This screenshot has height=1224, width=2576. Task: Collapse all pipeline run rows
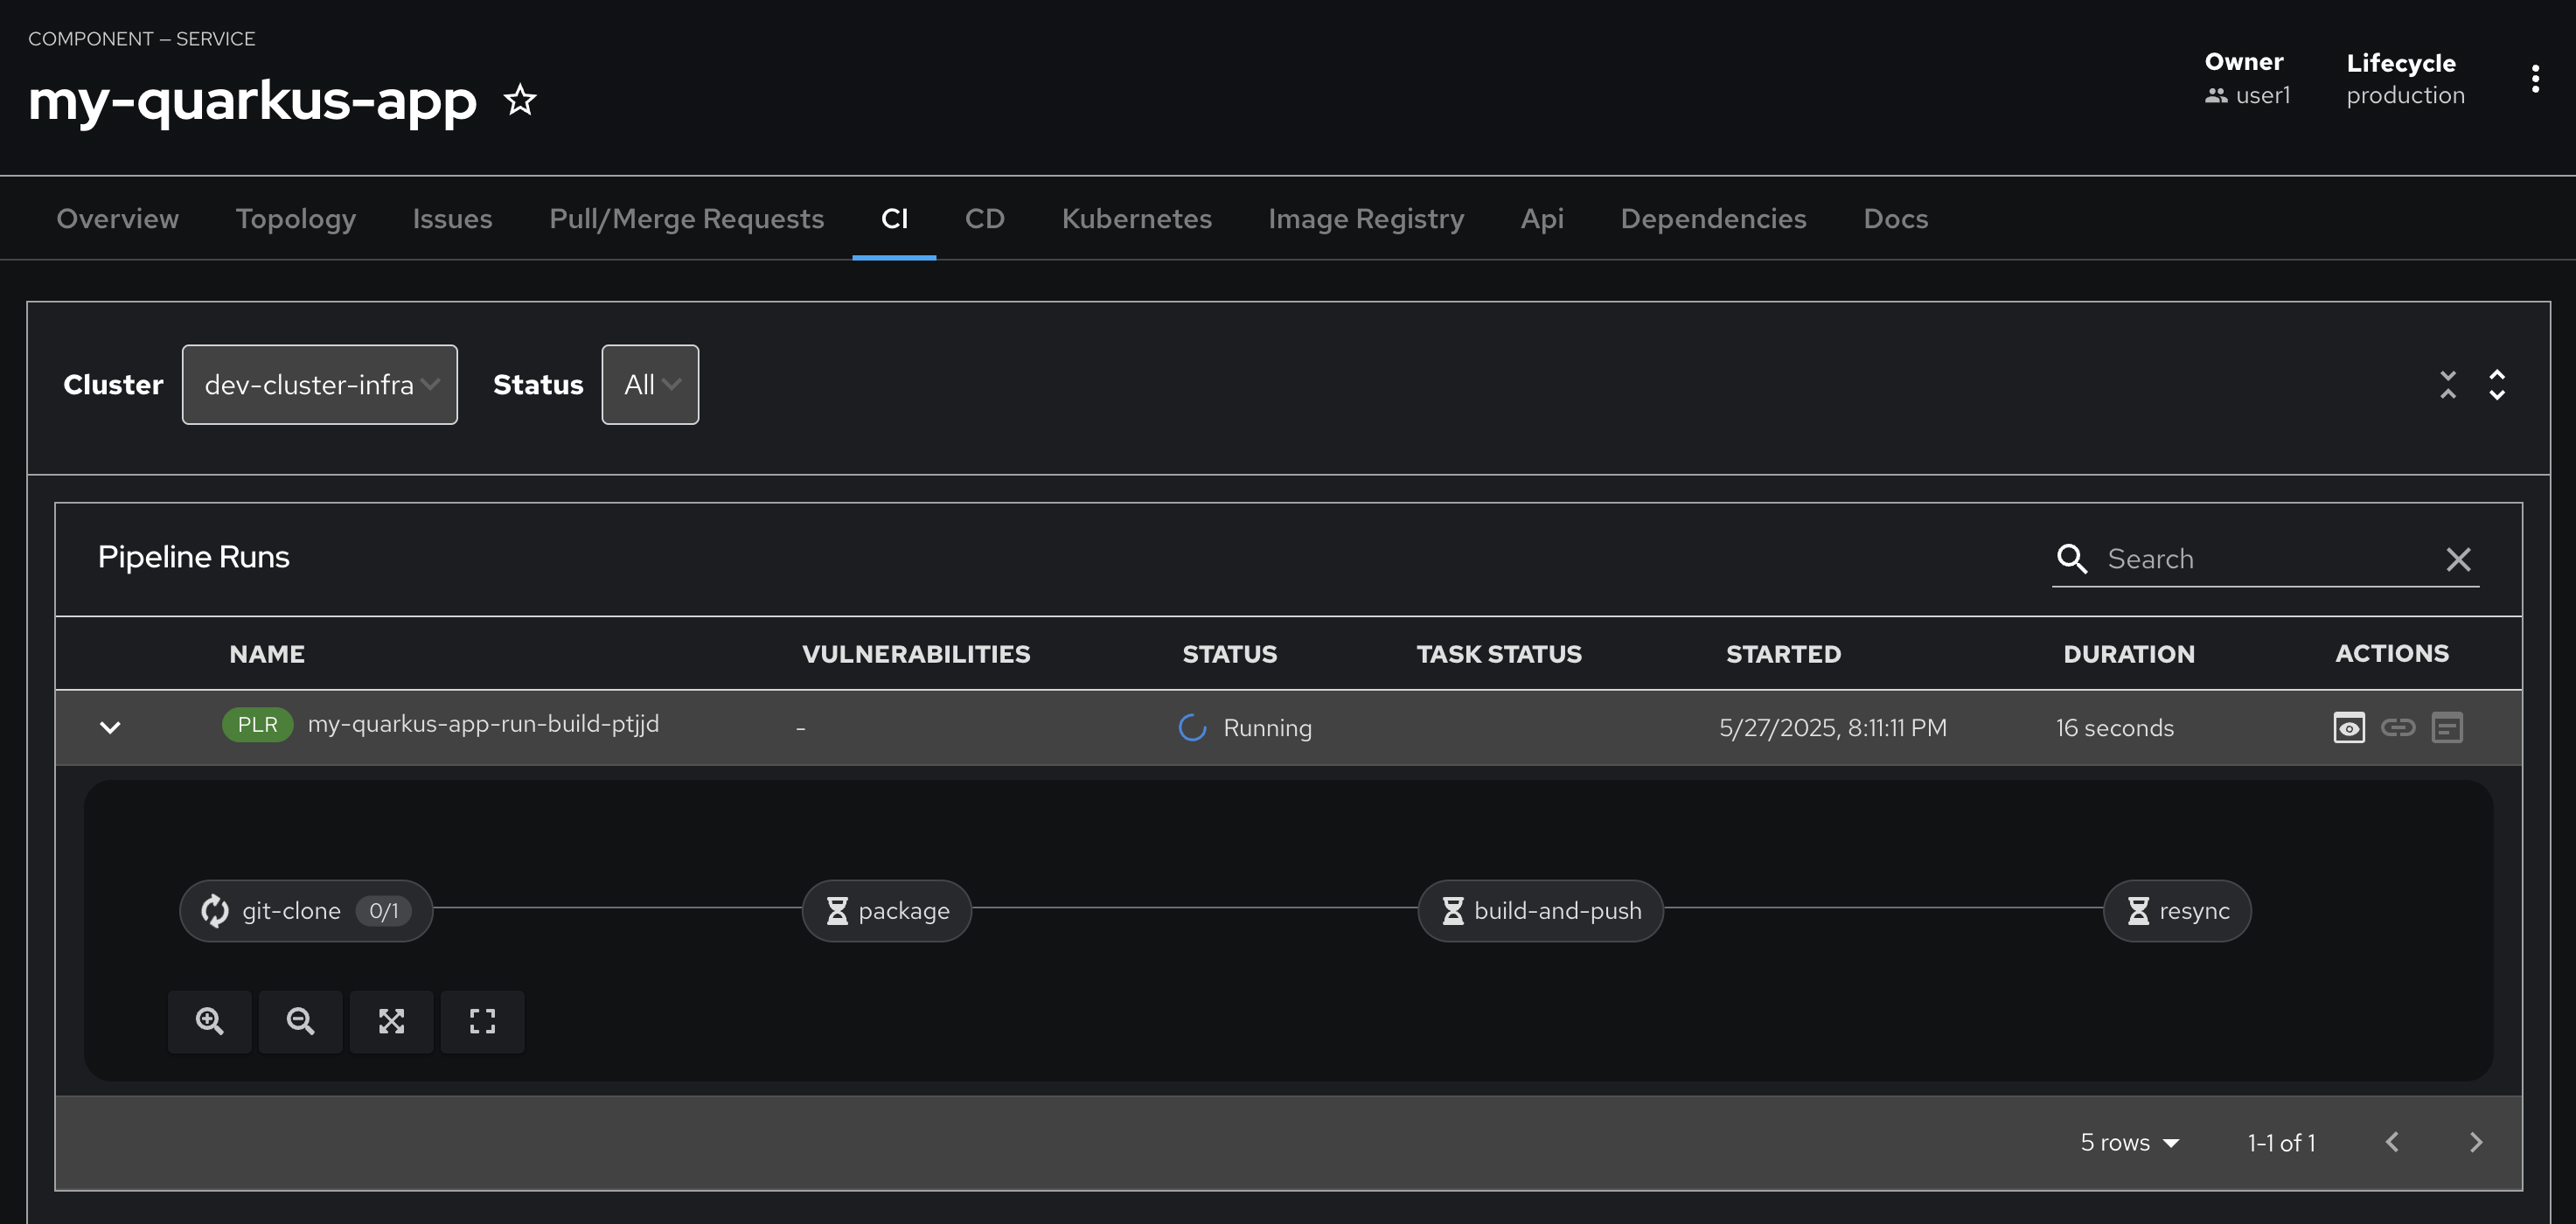point(2447,385)
